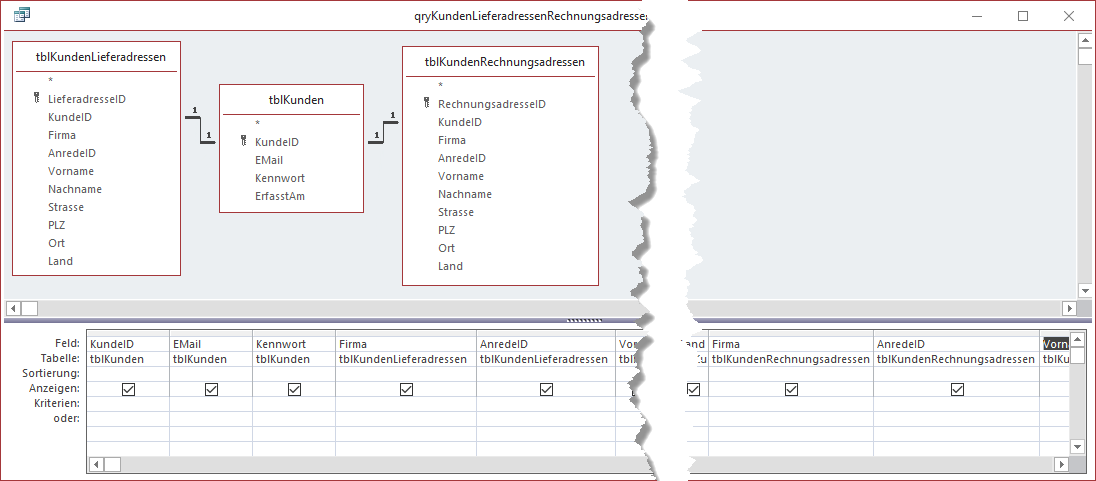Click left arrow of design grid scrollbar
This screenshot has height=481, width=1096.
click(97, 464)
